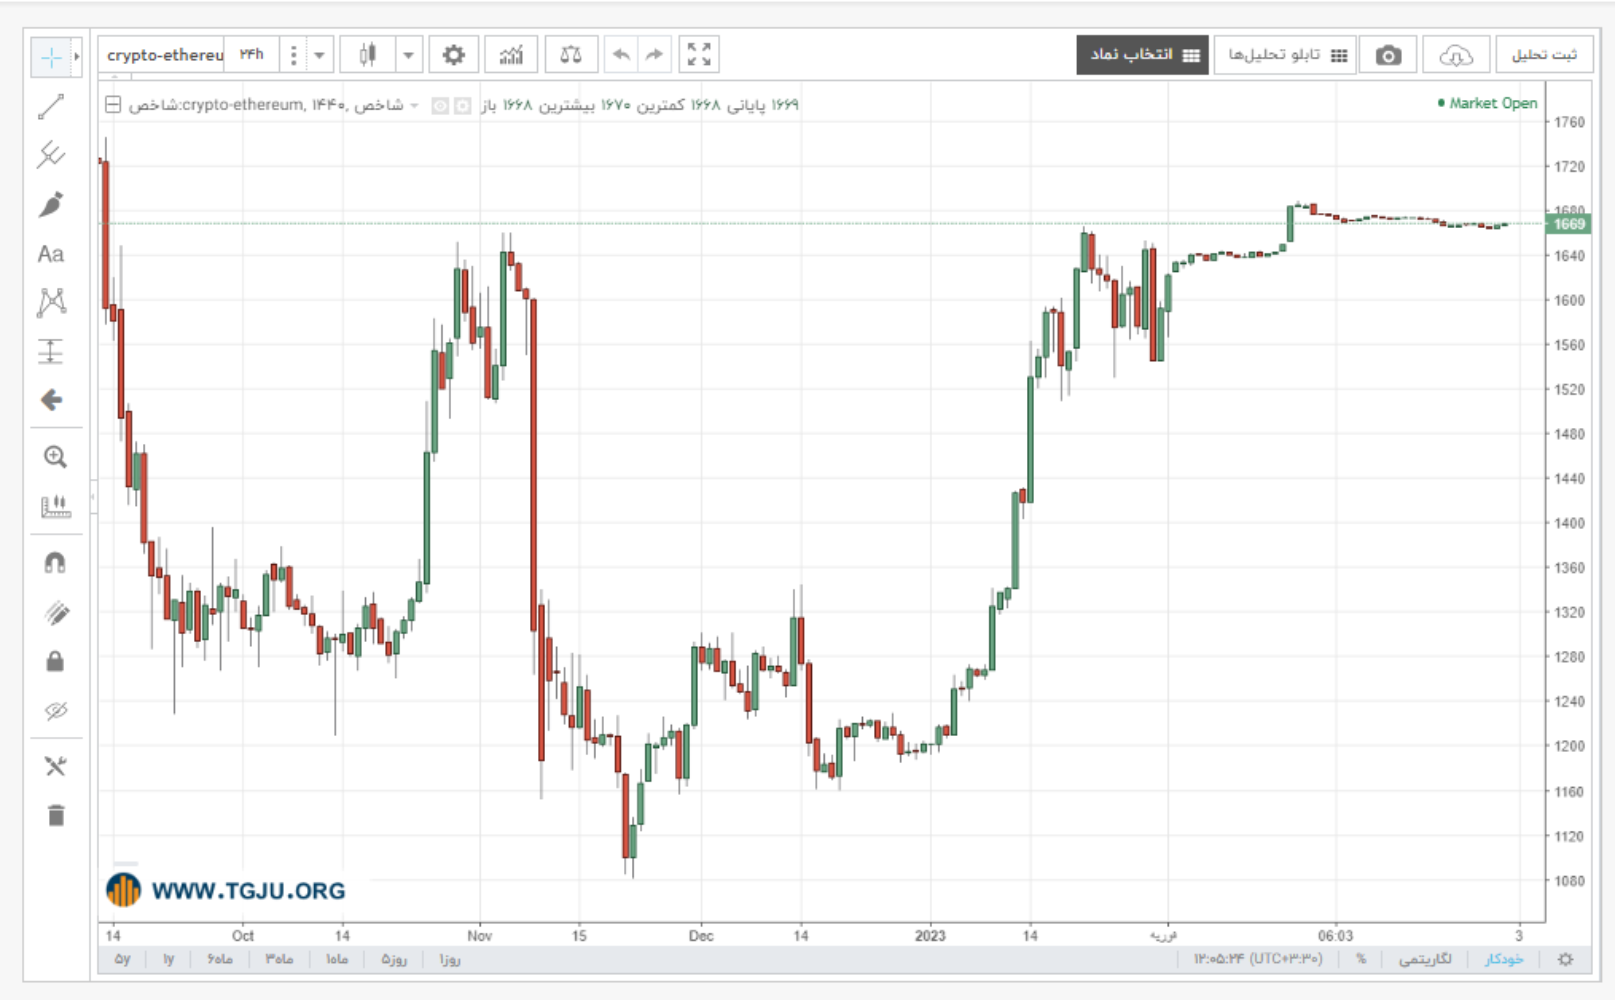Toggle the % percent scale option

pos(1361,959)
